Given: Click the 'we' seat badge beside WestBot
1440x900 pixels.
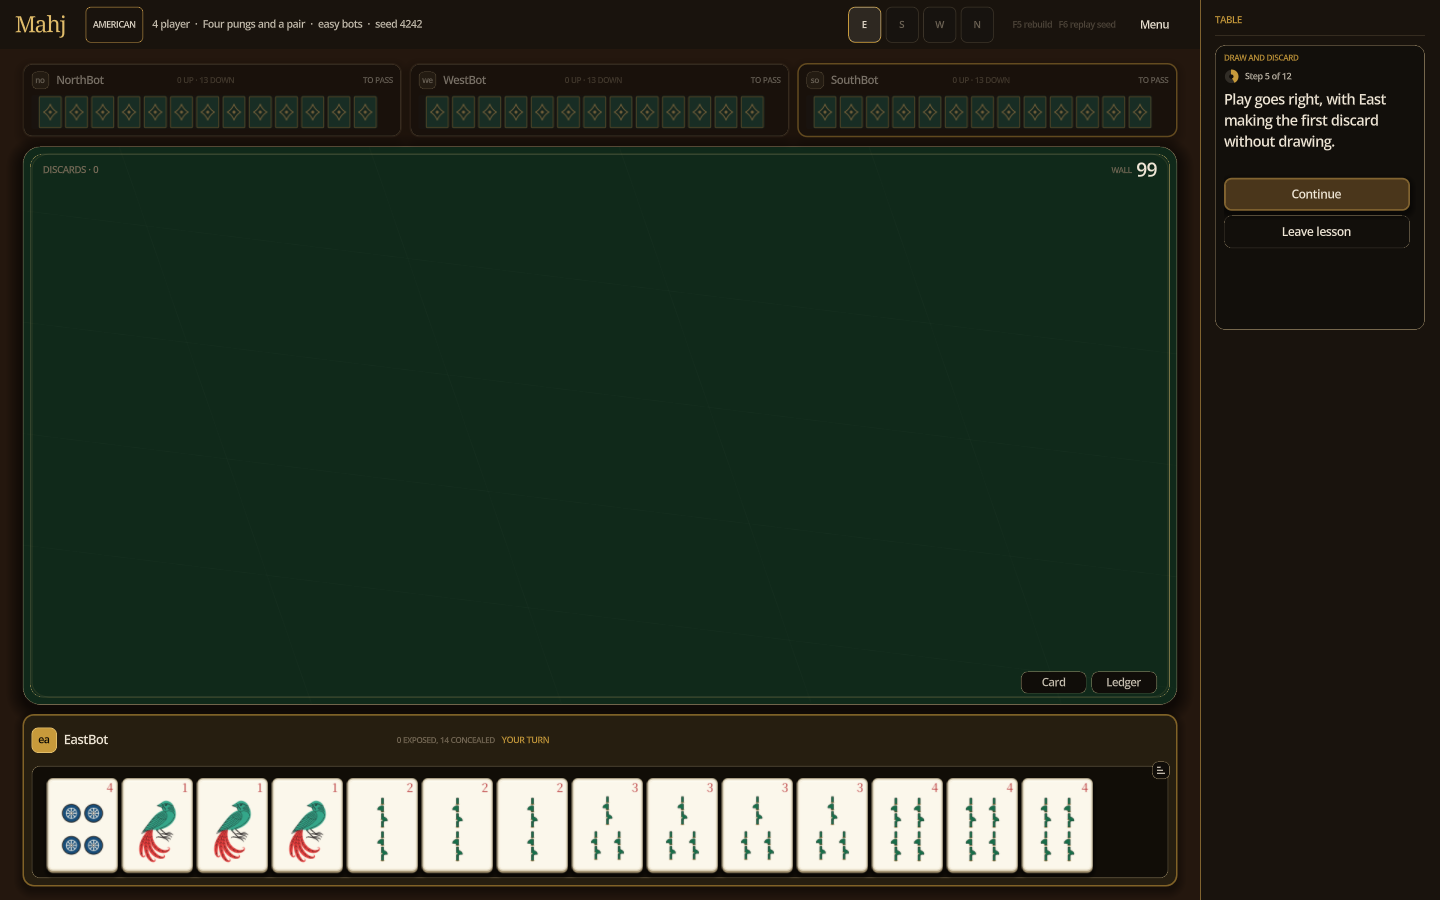Looking at the screenshot, I should (427, 80).
